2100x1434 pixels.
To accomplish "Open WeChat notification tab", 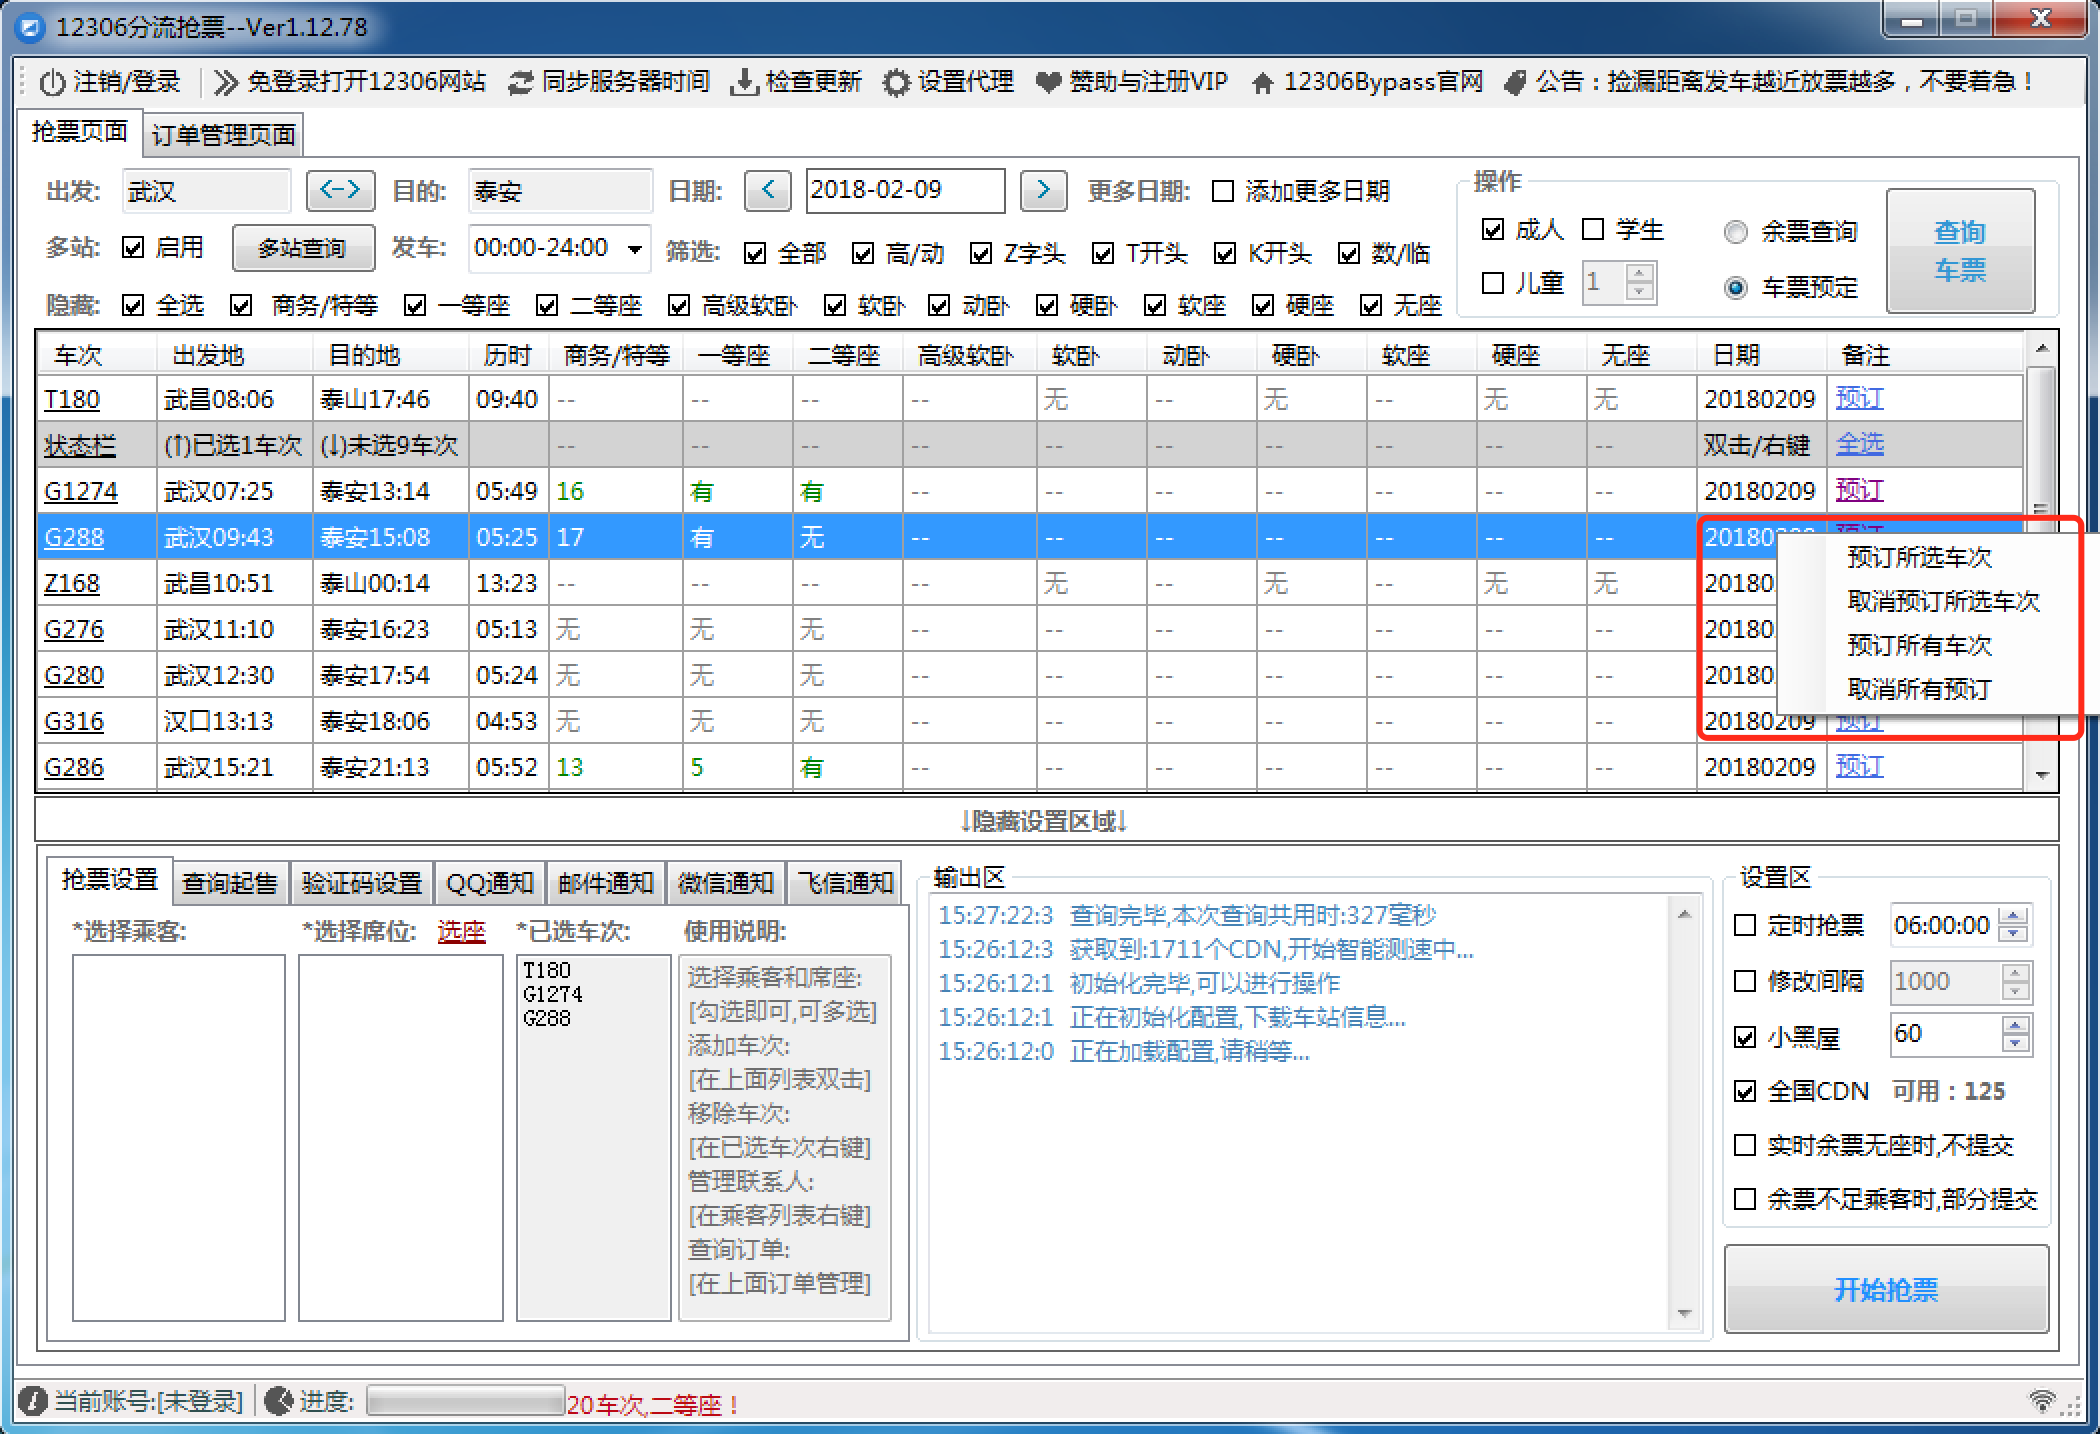I will (x=726, y=883).
